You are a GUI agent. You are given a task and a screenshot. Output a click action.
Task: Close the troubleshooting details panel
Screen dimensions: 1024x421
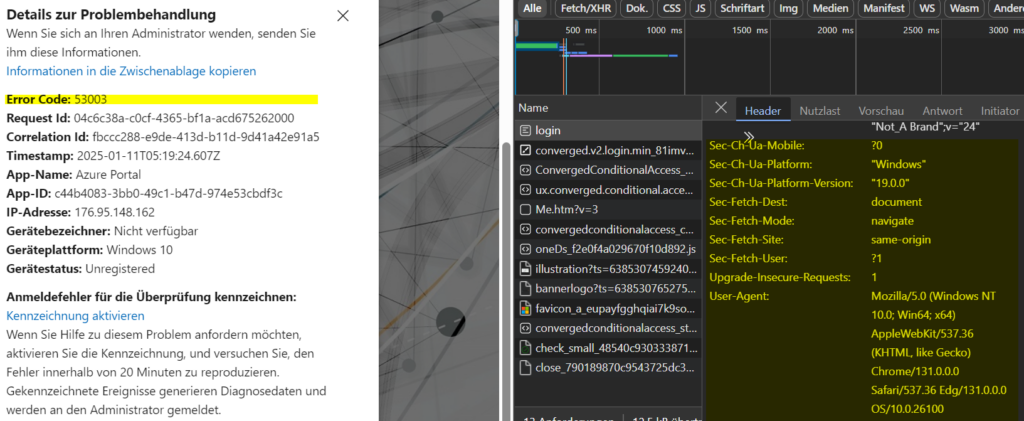click(343, 16)
